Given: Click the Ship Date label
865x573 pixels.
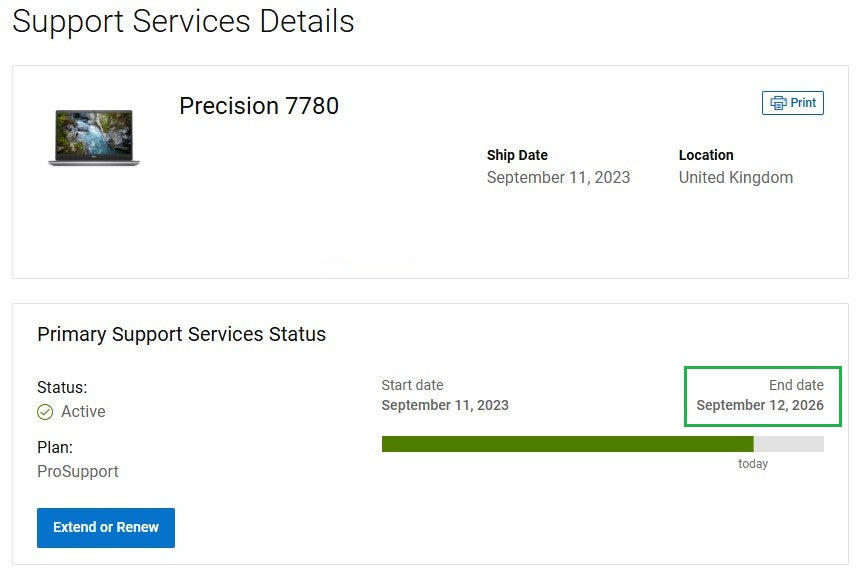Looking at the screenshot, I should [x=517, y=155].
